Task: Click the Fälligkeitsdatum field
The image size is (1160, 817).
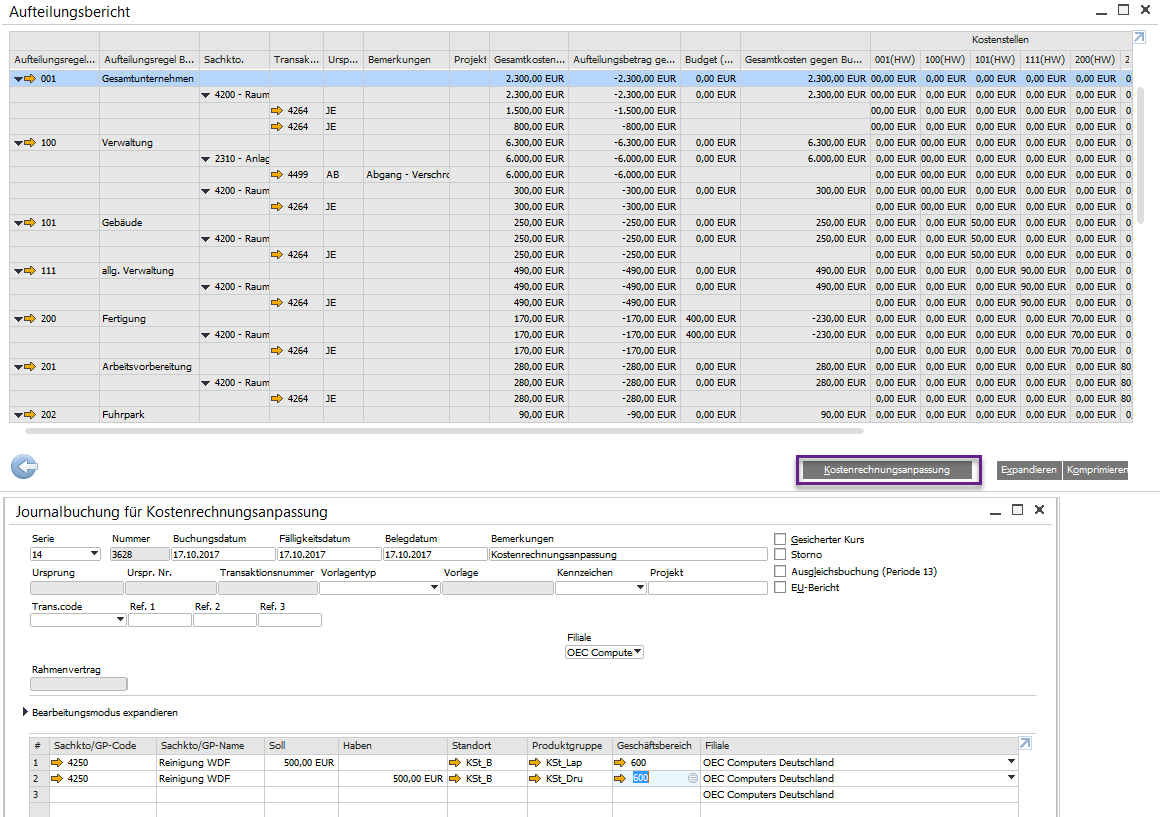Action: pos(329,554)
